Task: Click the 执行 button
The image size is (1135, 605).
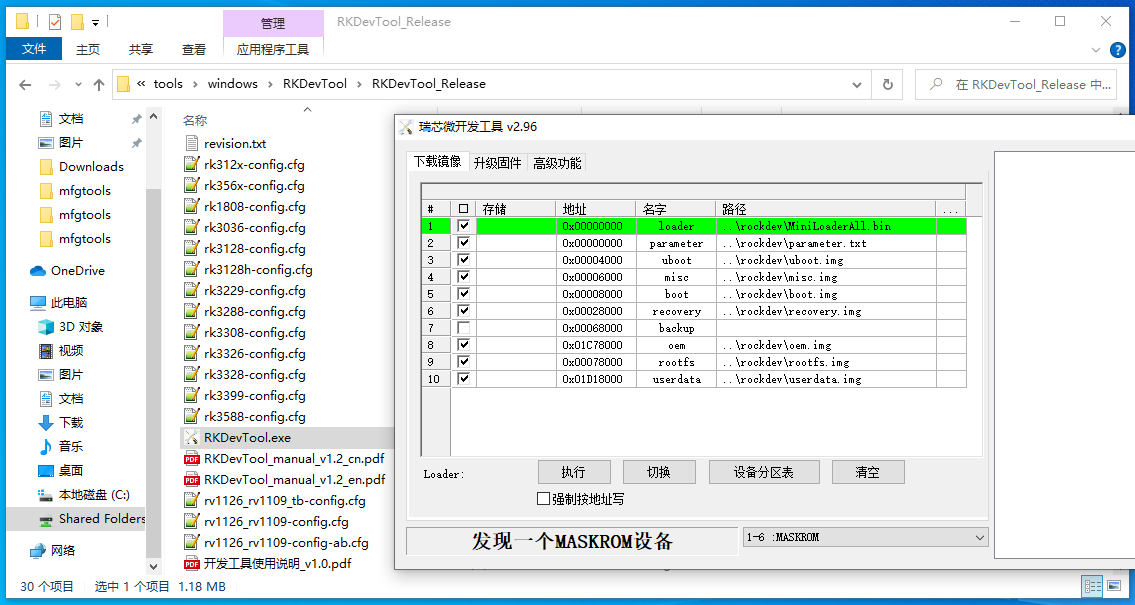Action: [x=573, y=472]
